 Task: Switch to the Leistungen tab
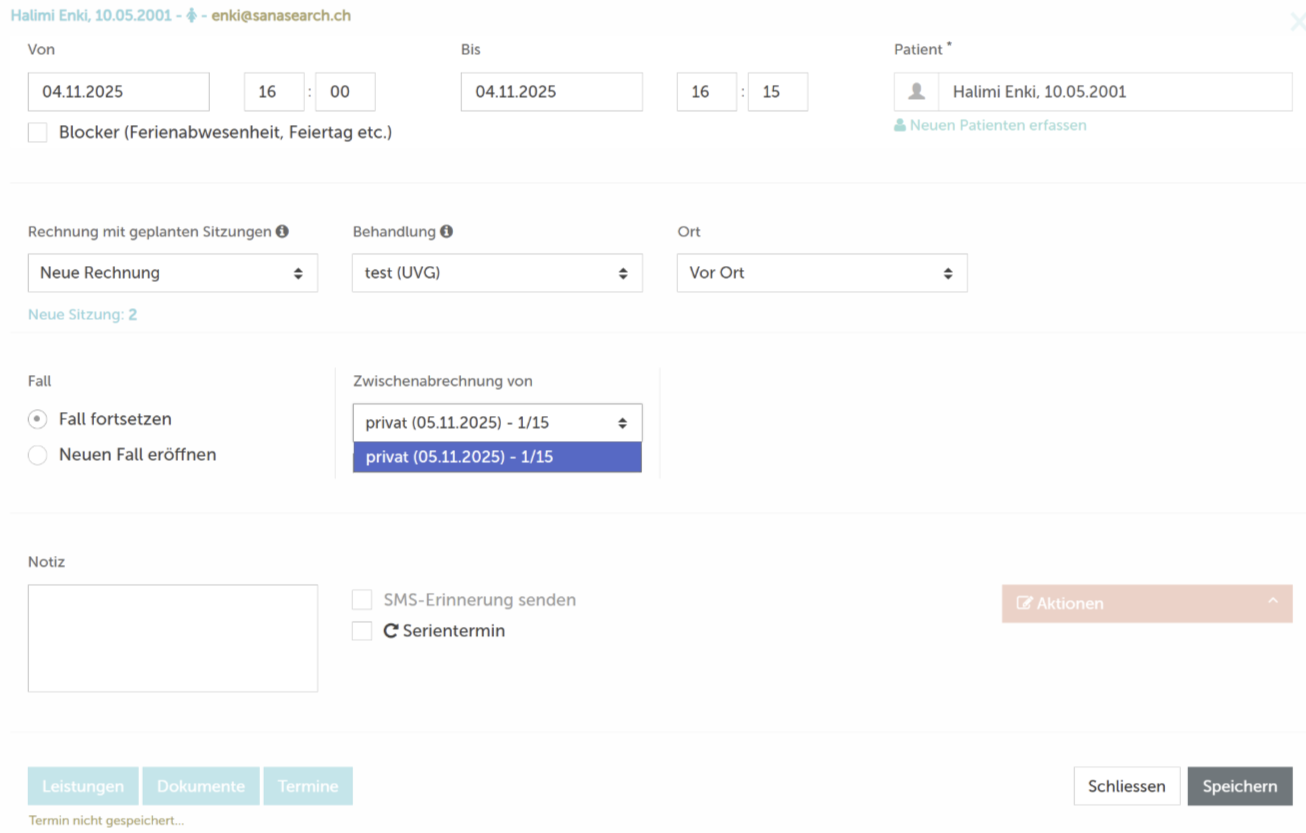(x=83, y=786)
